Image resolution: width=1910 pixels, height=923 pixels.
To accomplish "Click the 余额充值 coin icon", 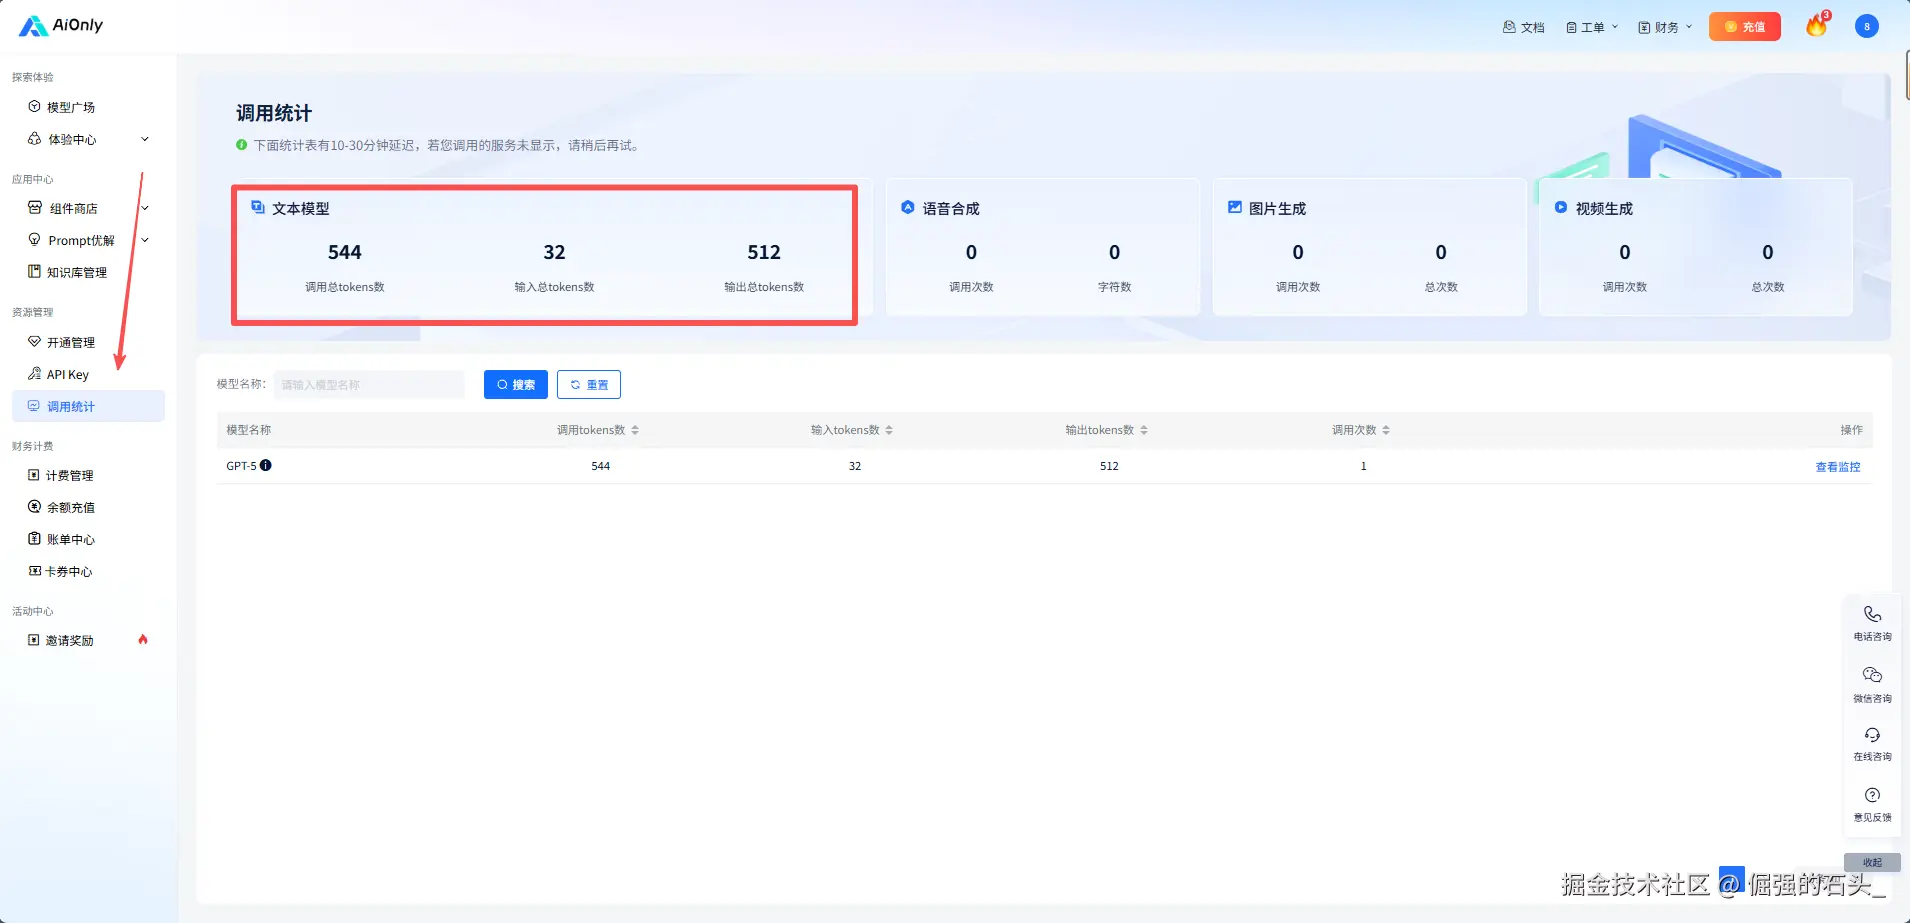I will (34, 507).
